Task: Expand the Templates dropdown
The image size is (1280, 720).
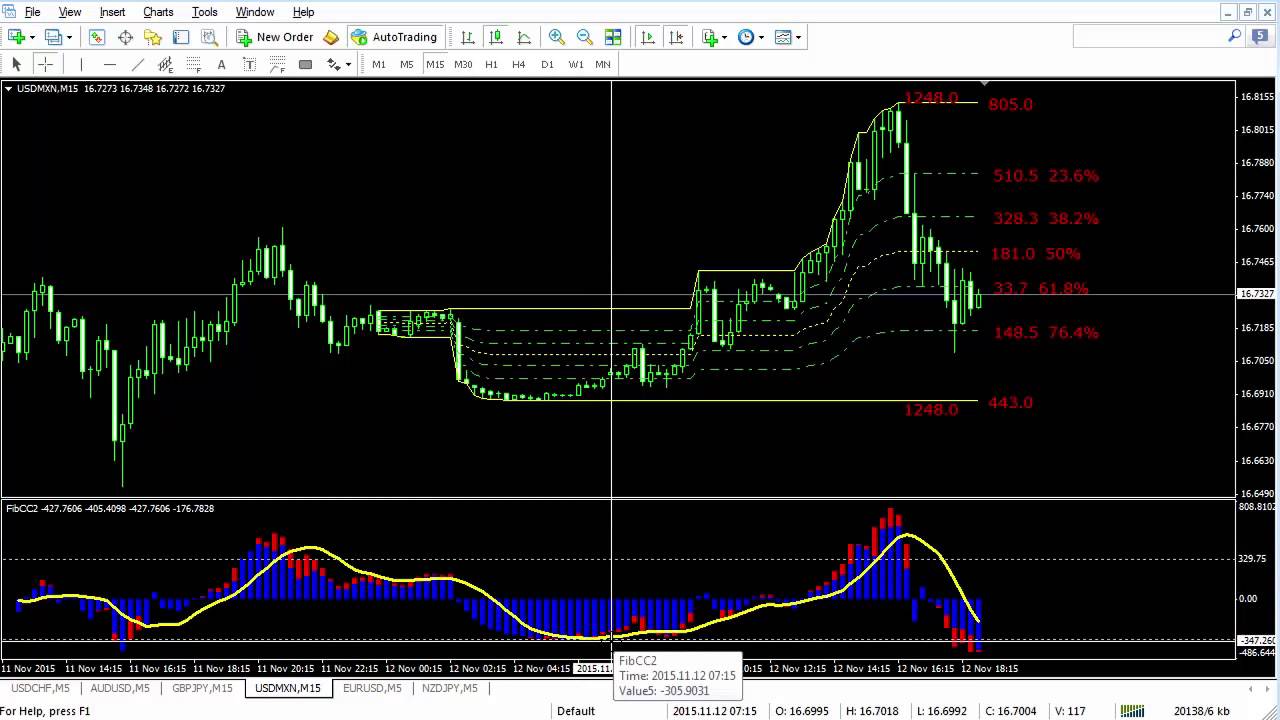Action: point(798,37)
